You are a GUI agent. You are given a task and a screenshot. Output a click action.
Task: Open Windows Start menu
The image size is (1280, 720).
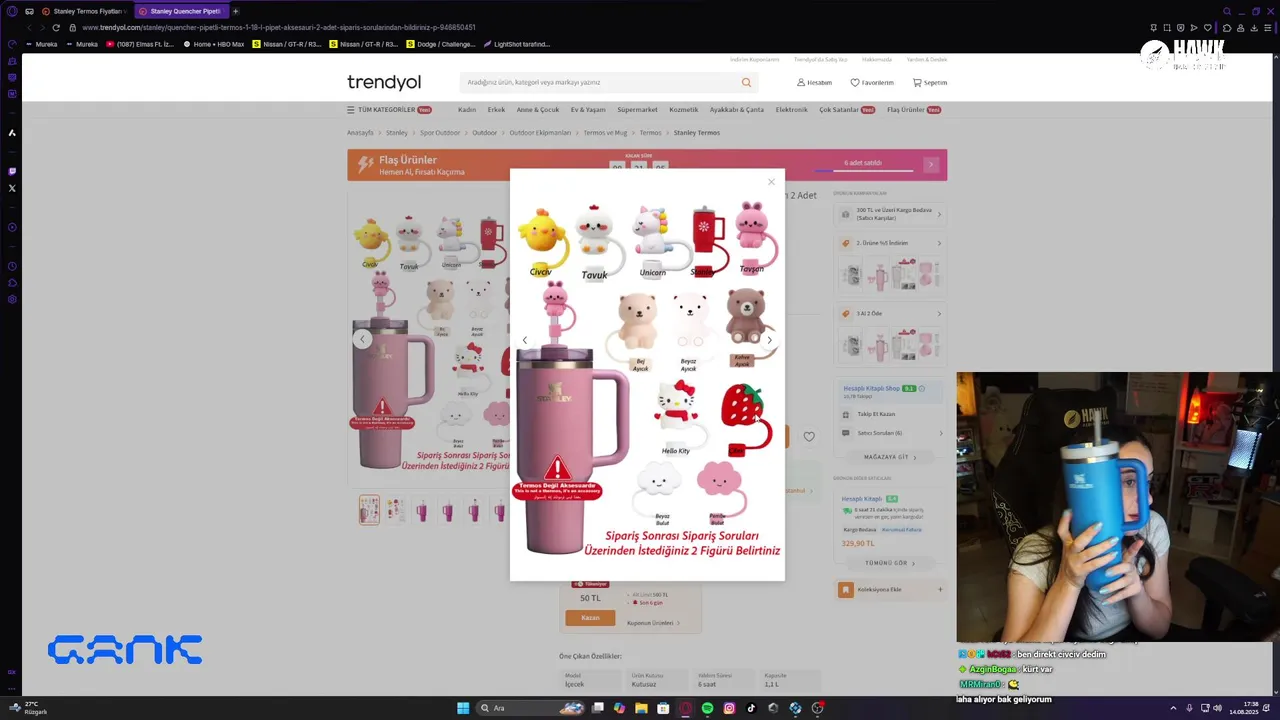463,708
